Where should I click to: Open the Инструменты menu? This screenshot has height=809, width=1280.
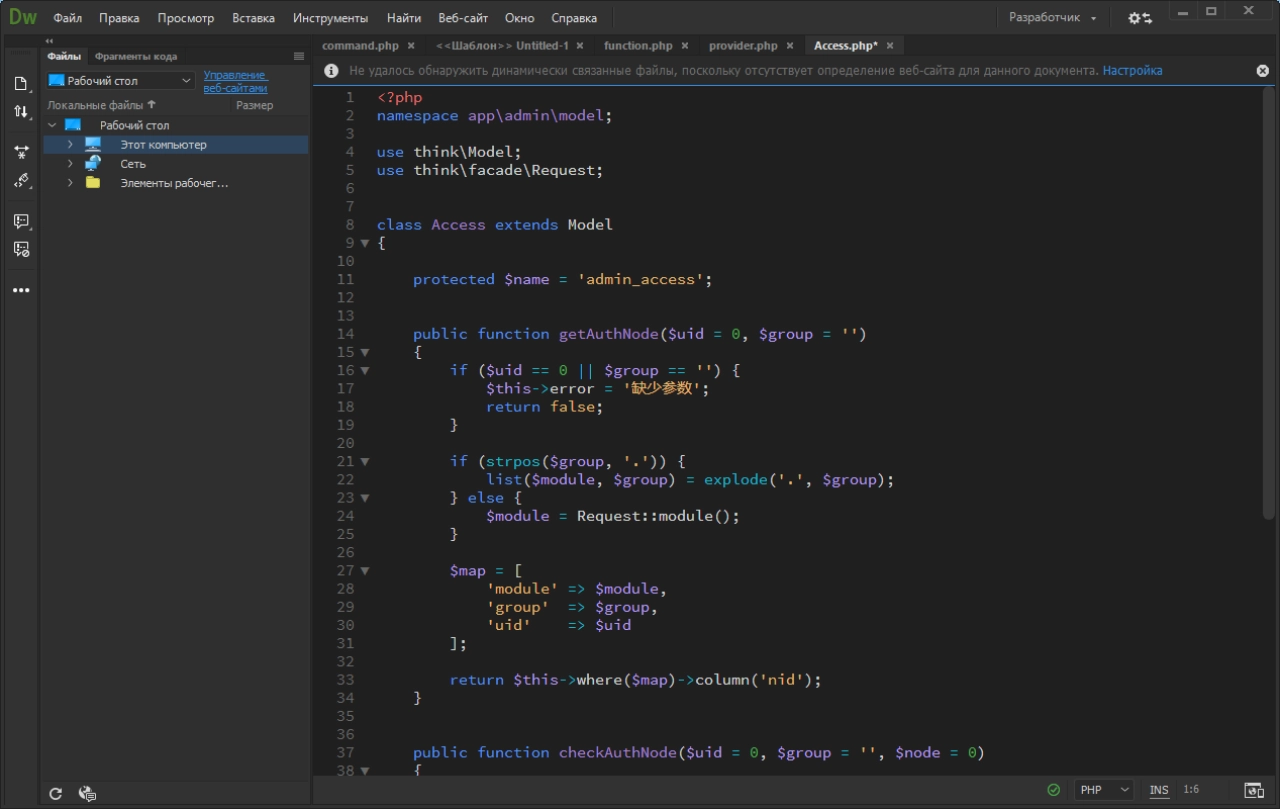point(330,18)
